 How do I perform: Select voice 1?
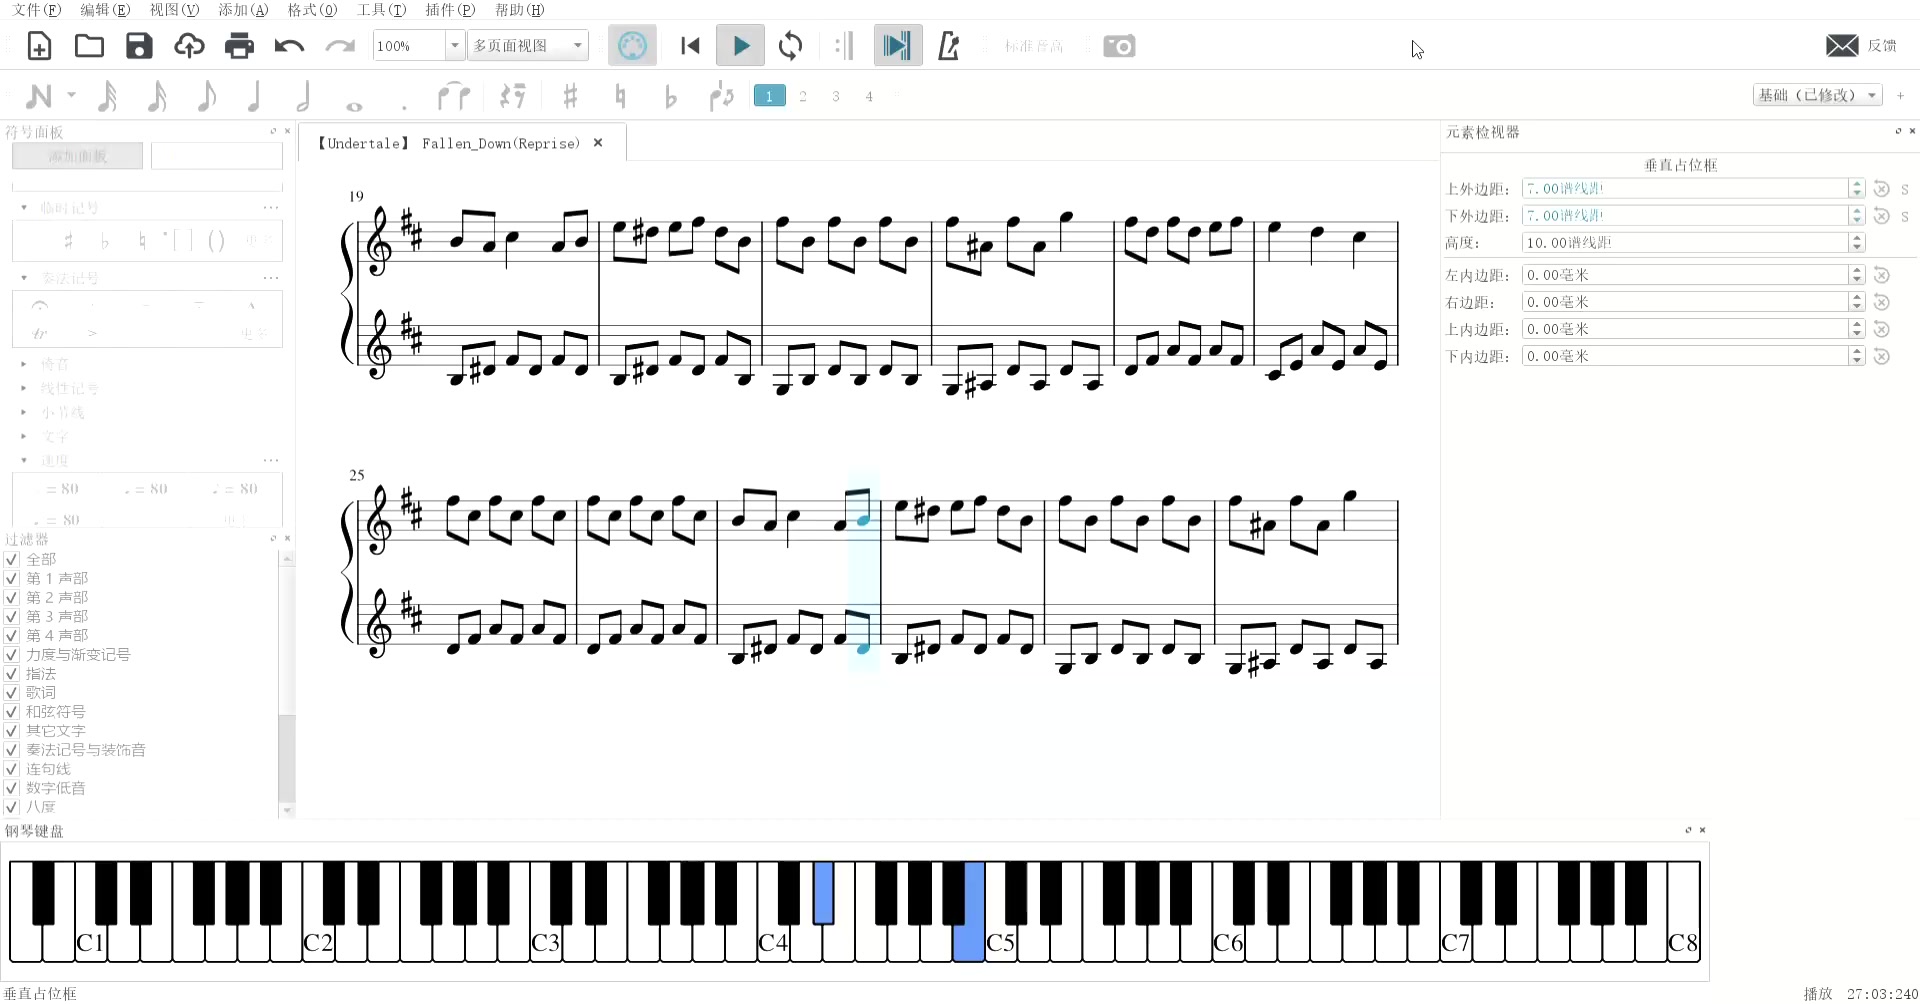[x=769, y=96]
